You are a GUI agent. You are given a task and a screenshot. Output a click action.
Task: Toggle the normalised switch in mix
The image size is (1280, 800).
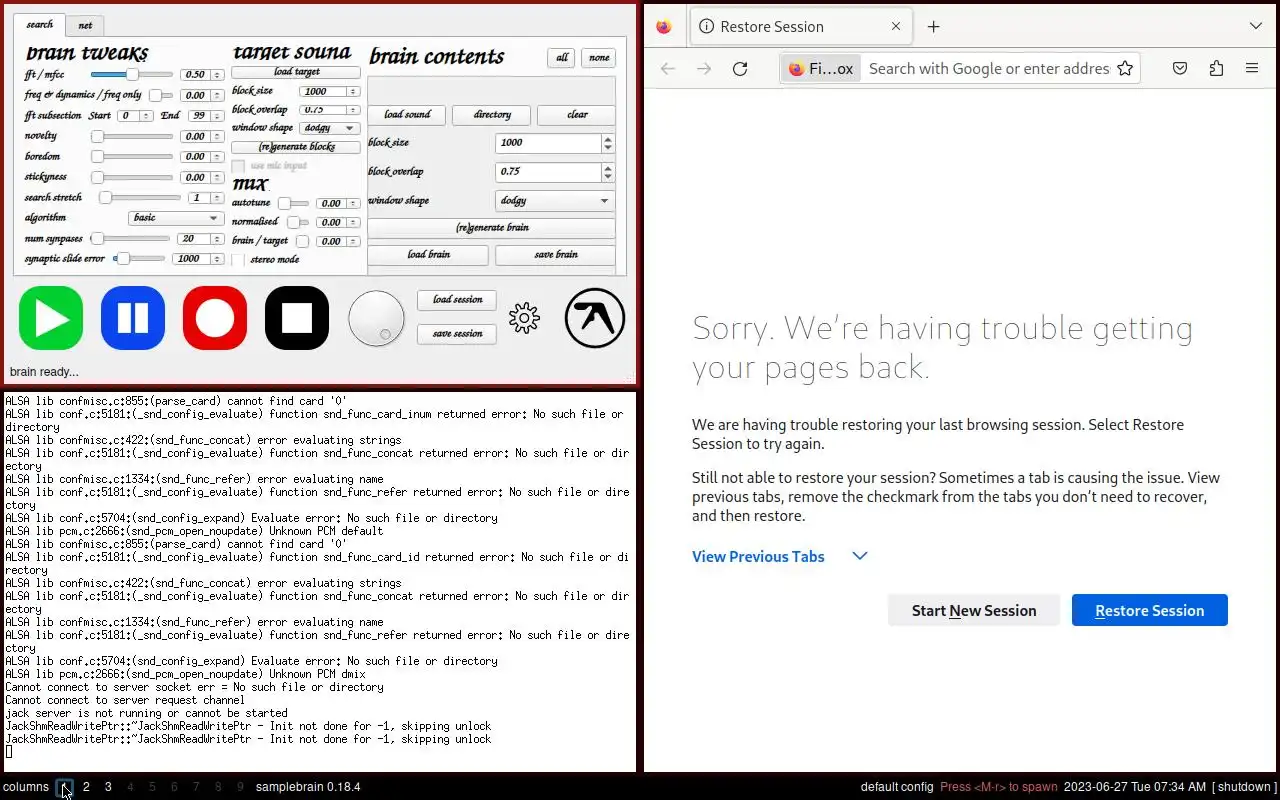click(x=296, y=222)
